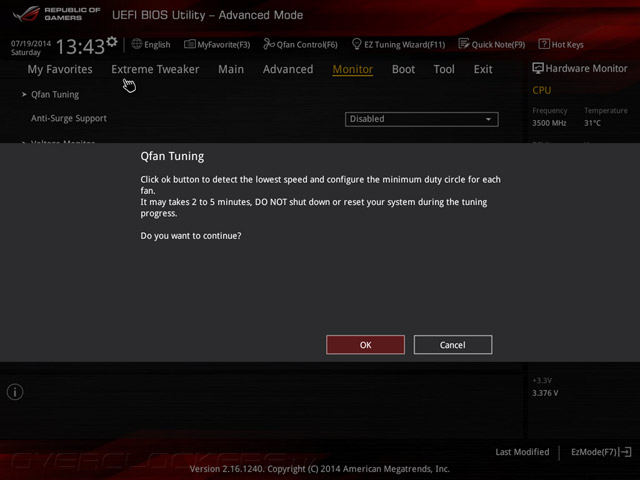This screenshot has width=640, height=480.
Task: Click the 3.376 V voltage reading
Action: [x=545, y=393]
